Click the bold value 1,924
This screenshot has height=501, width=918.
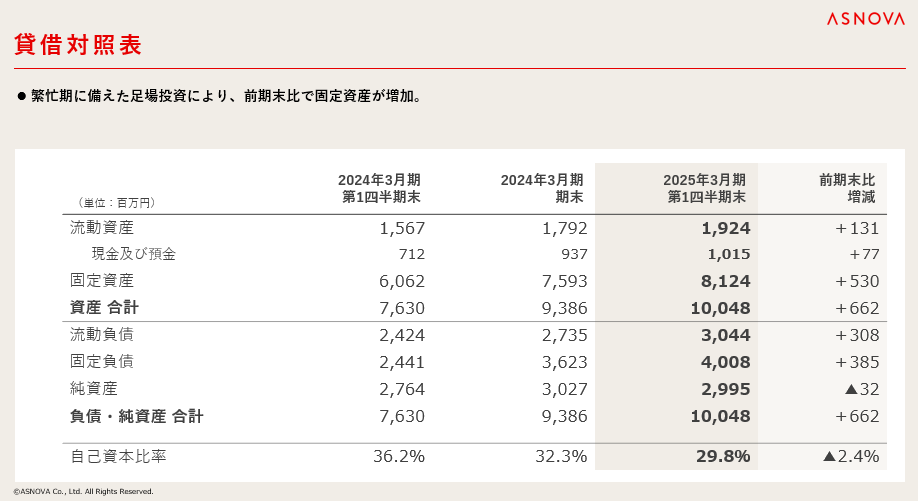pos(726,228)
